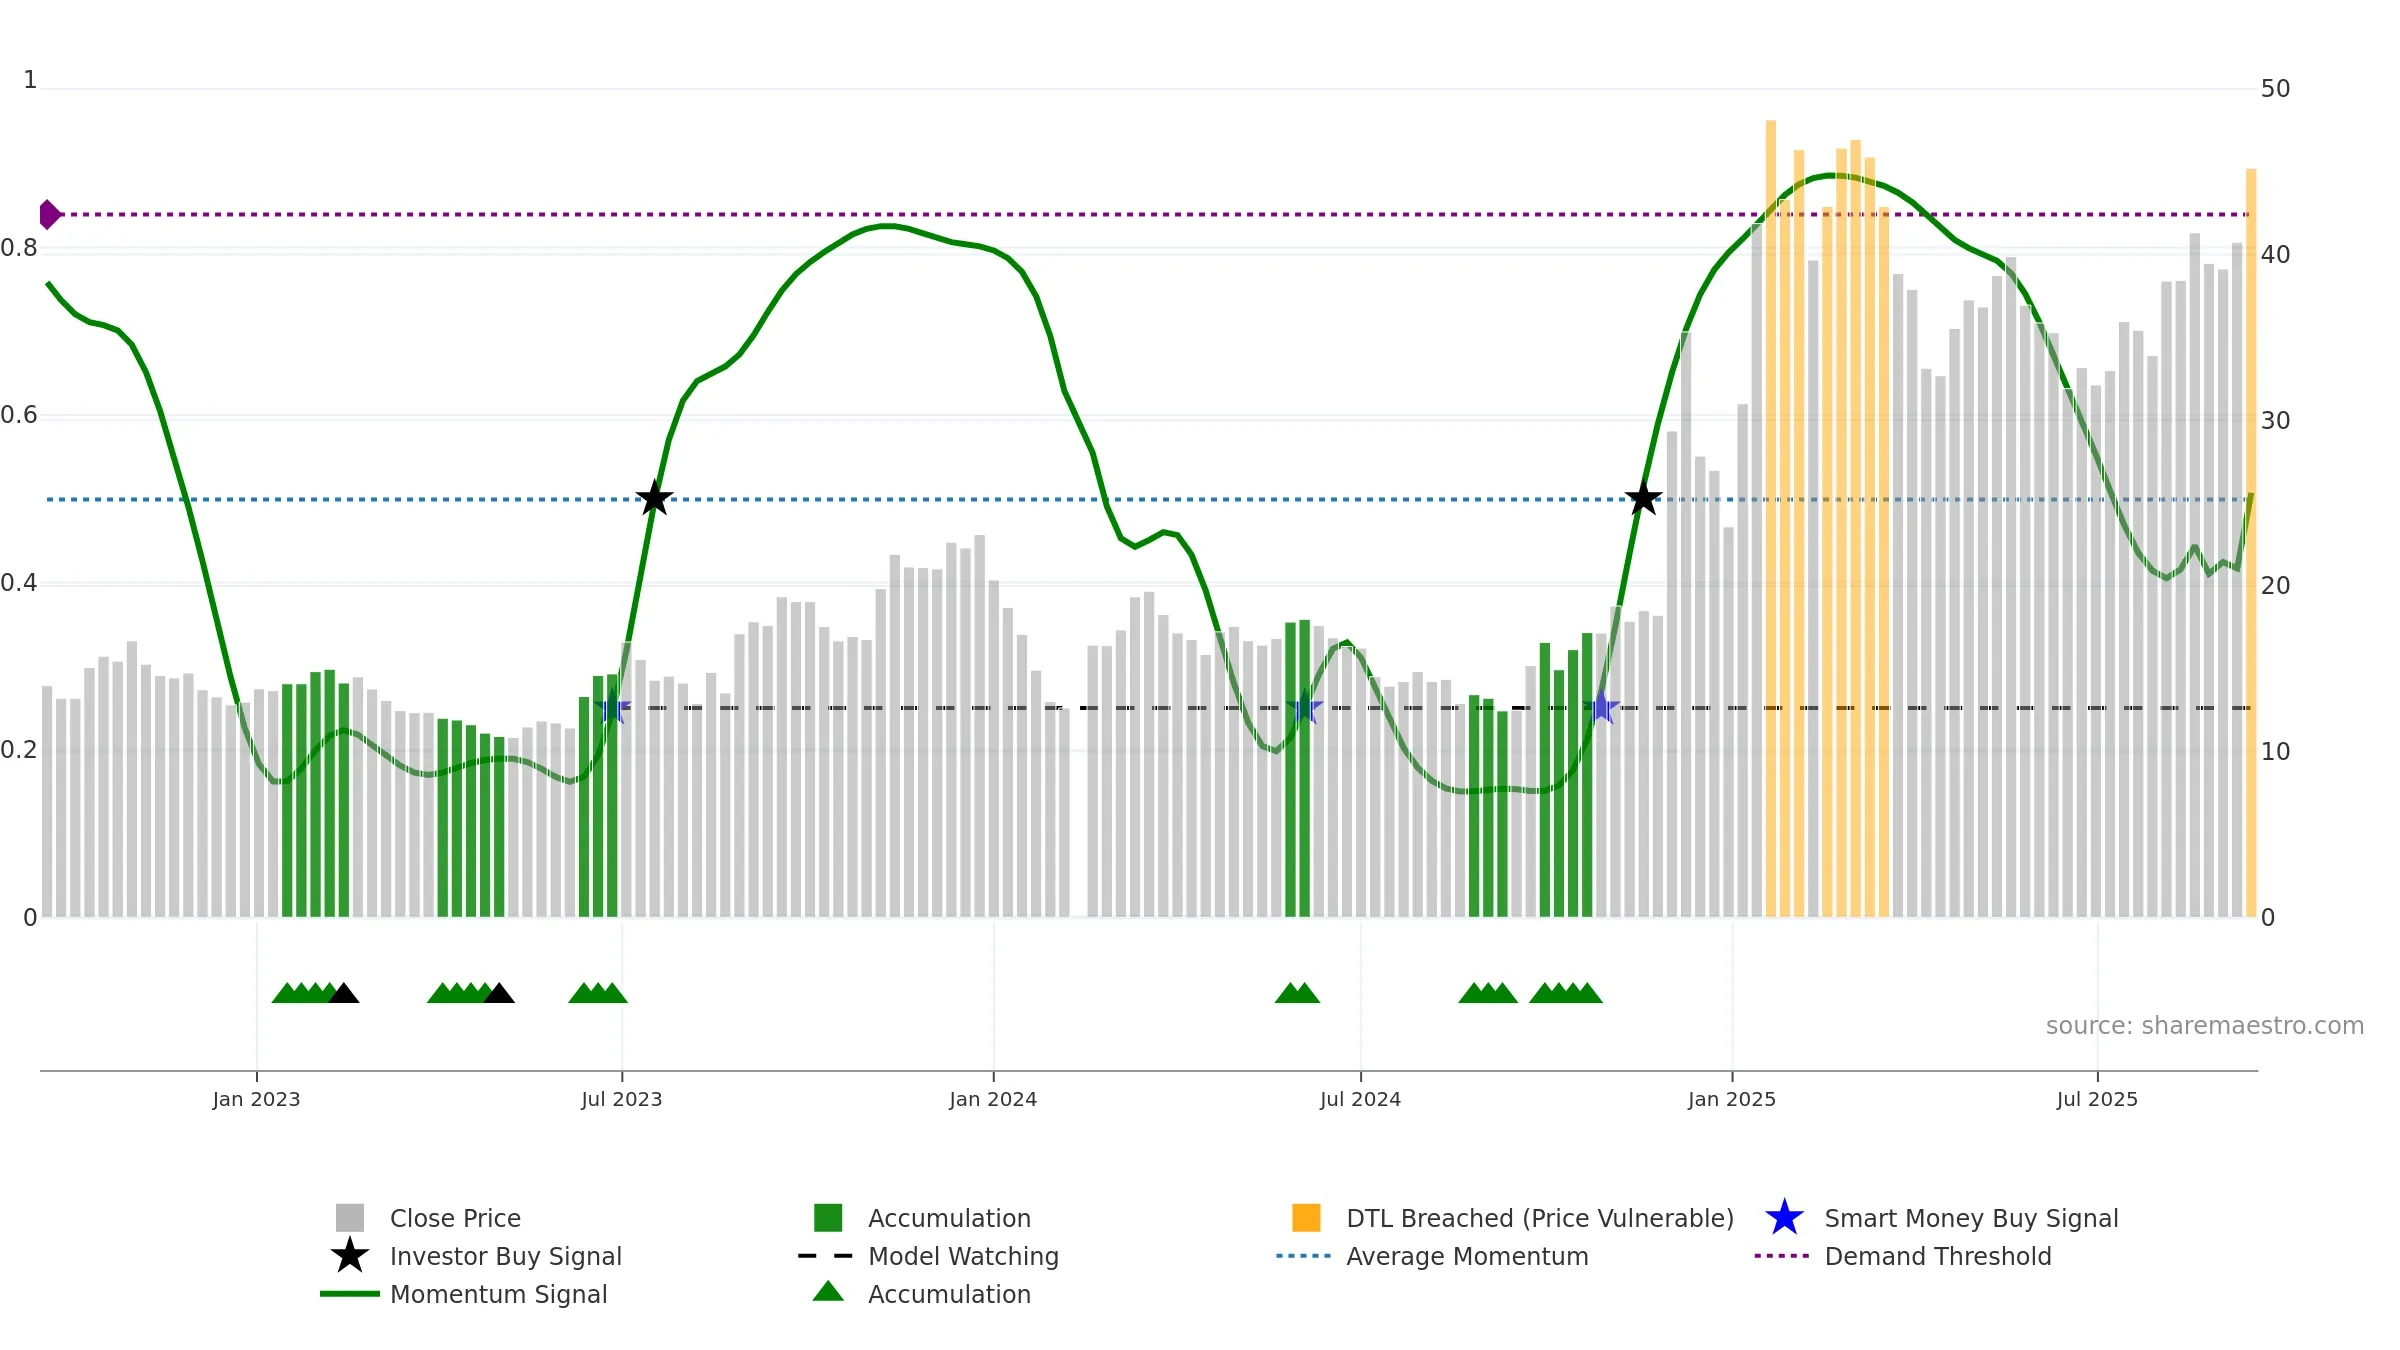Image resolution: width=2400 pixels, height=1350 pixels.
Task: Click the blue Smart Money Buy Signal legend star
Action: coord(1784,1218)
